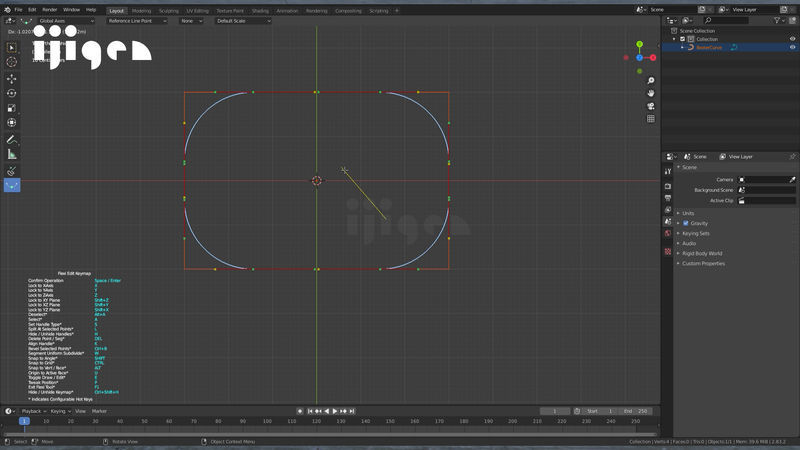Click the zoom magnifier viewport icon
The image size is (800, 450).
(x=651, y=81)
